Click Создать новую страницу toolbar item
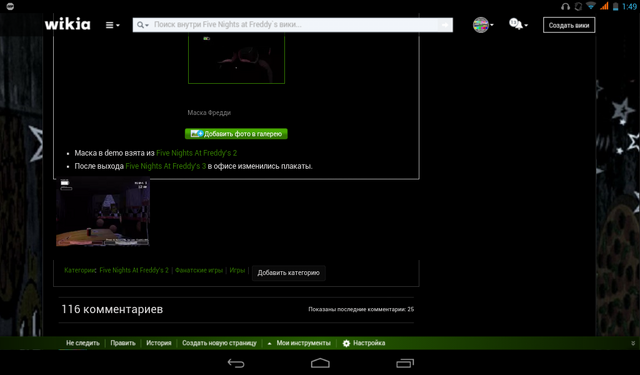The image size is (640, 375). coord(219,343)
